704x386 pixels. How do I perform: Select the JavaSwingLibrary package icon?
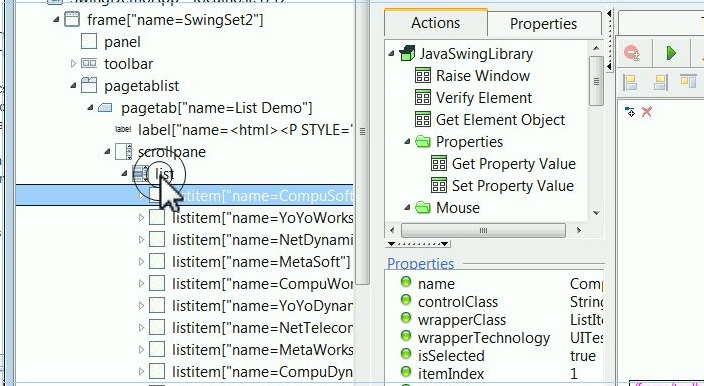407,53
